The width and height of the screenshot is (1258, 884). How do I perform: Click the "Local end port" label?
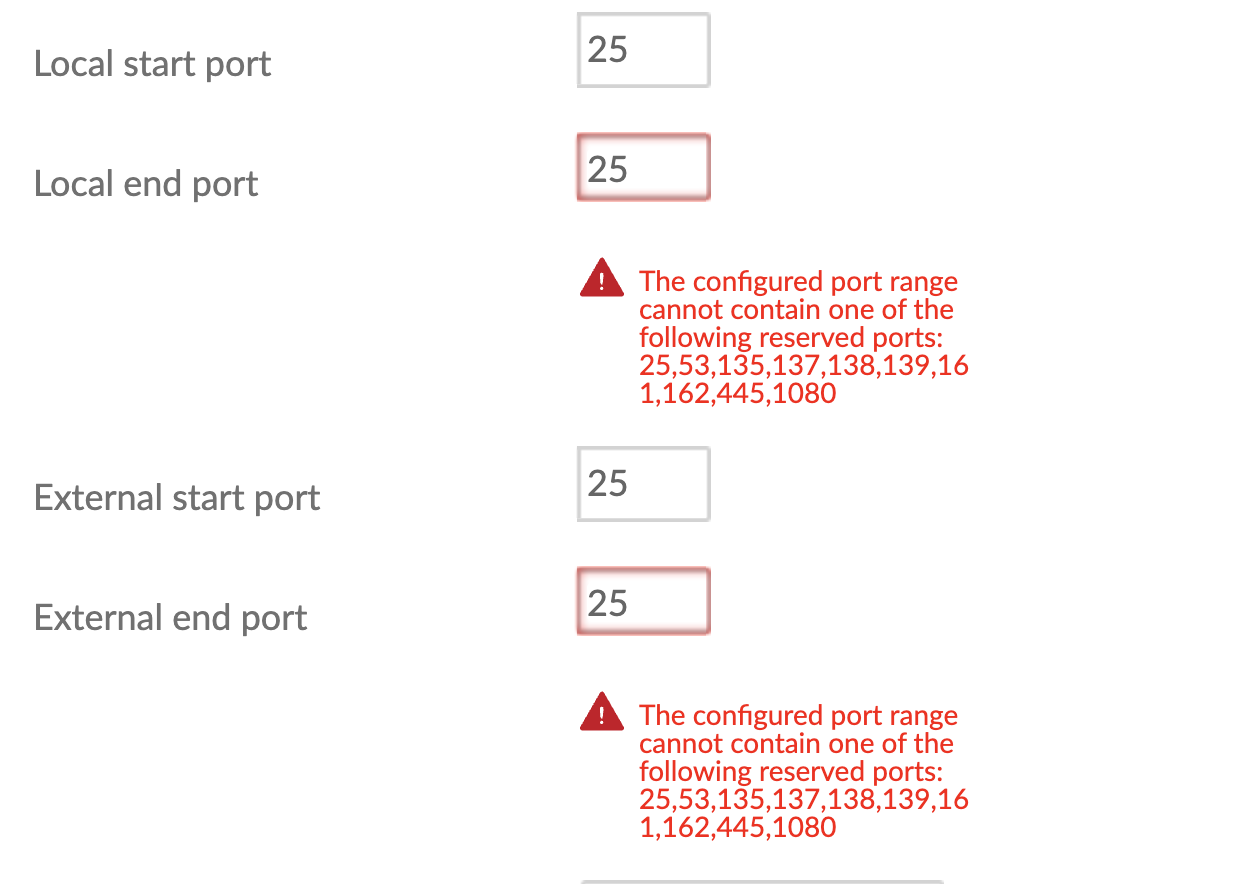tap(146, 184)
